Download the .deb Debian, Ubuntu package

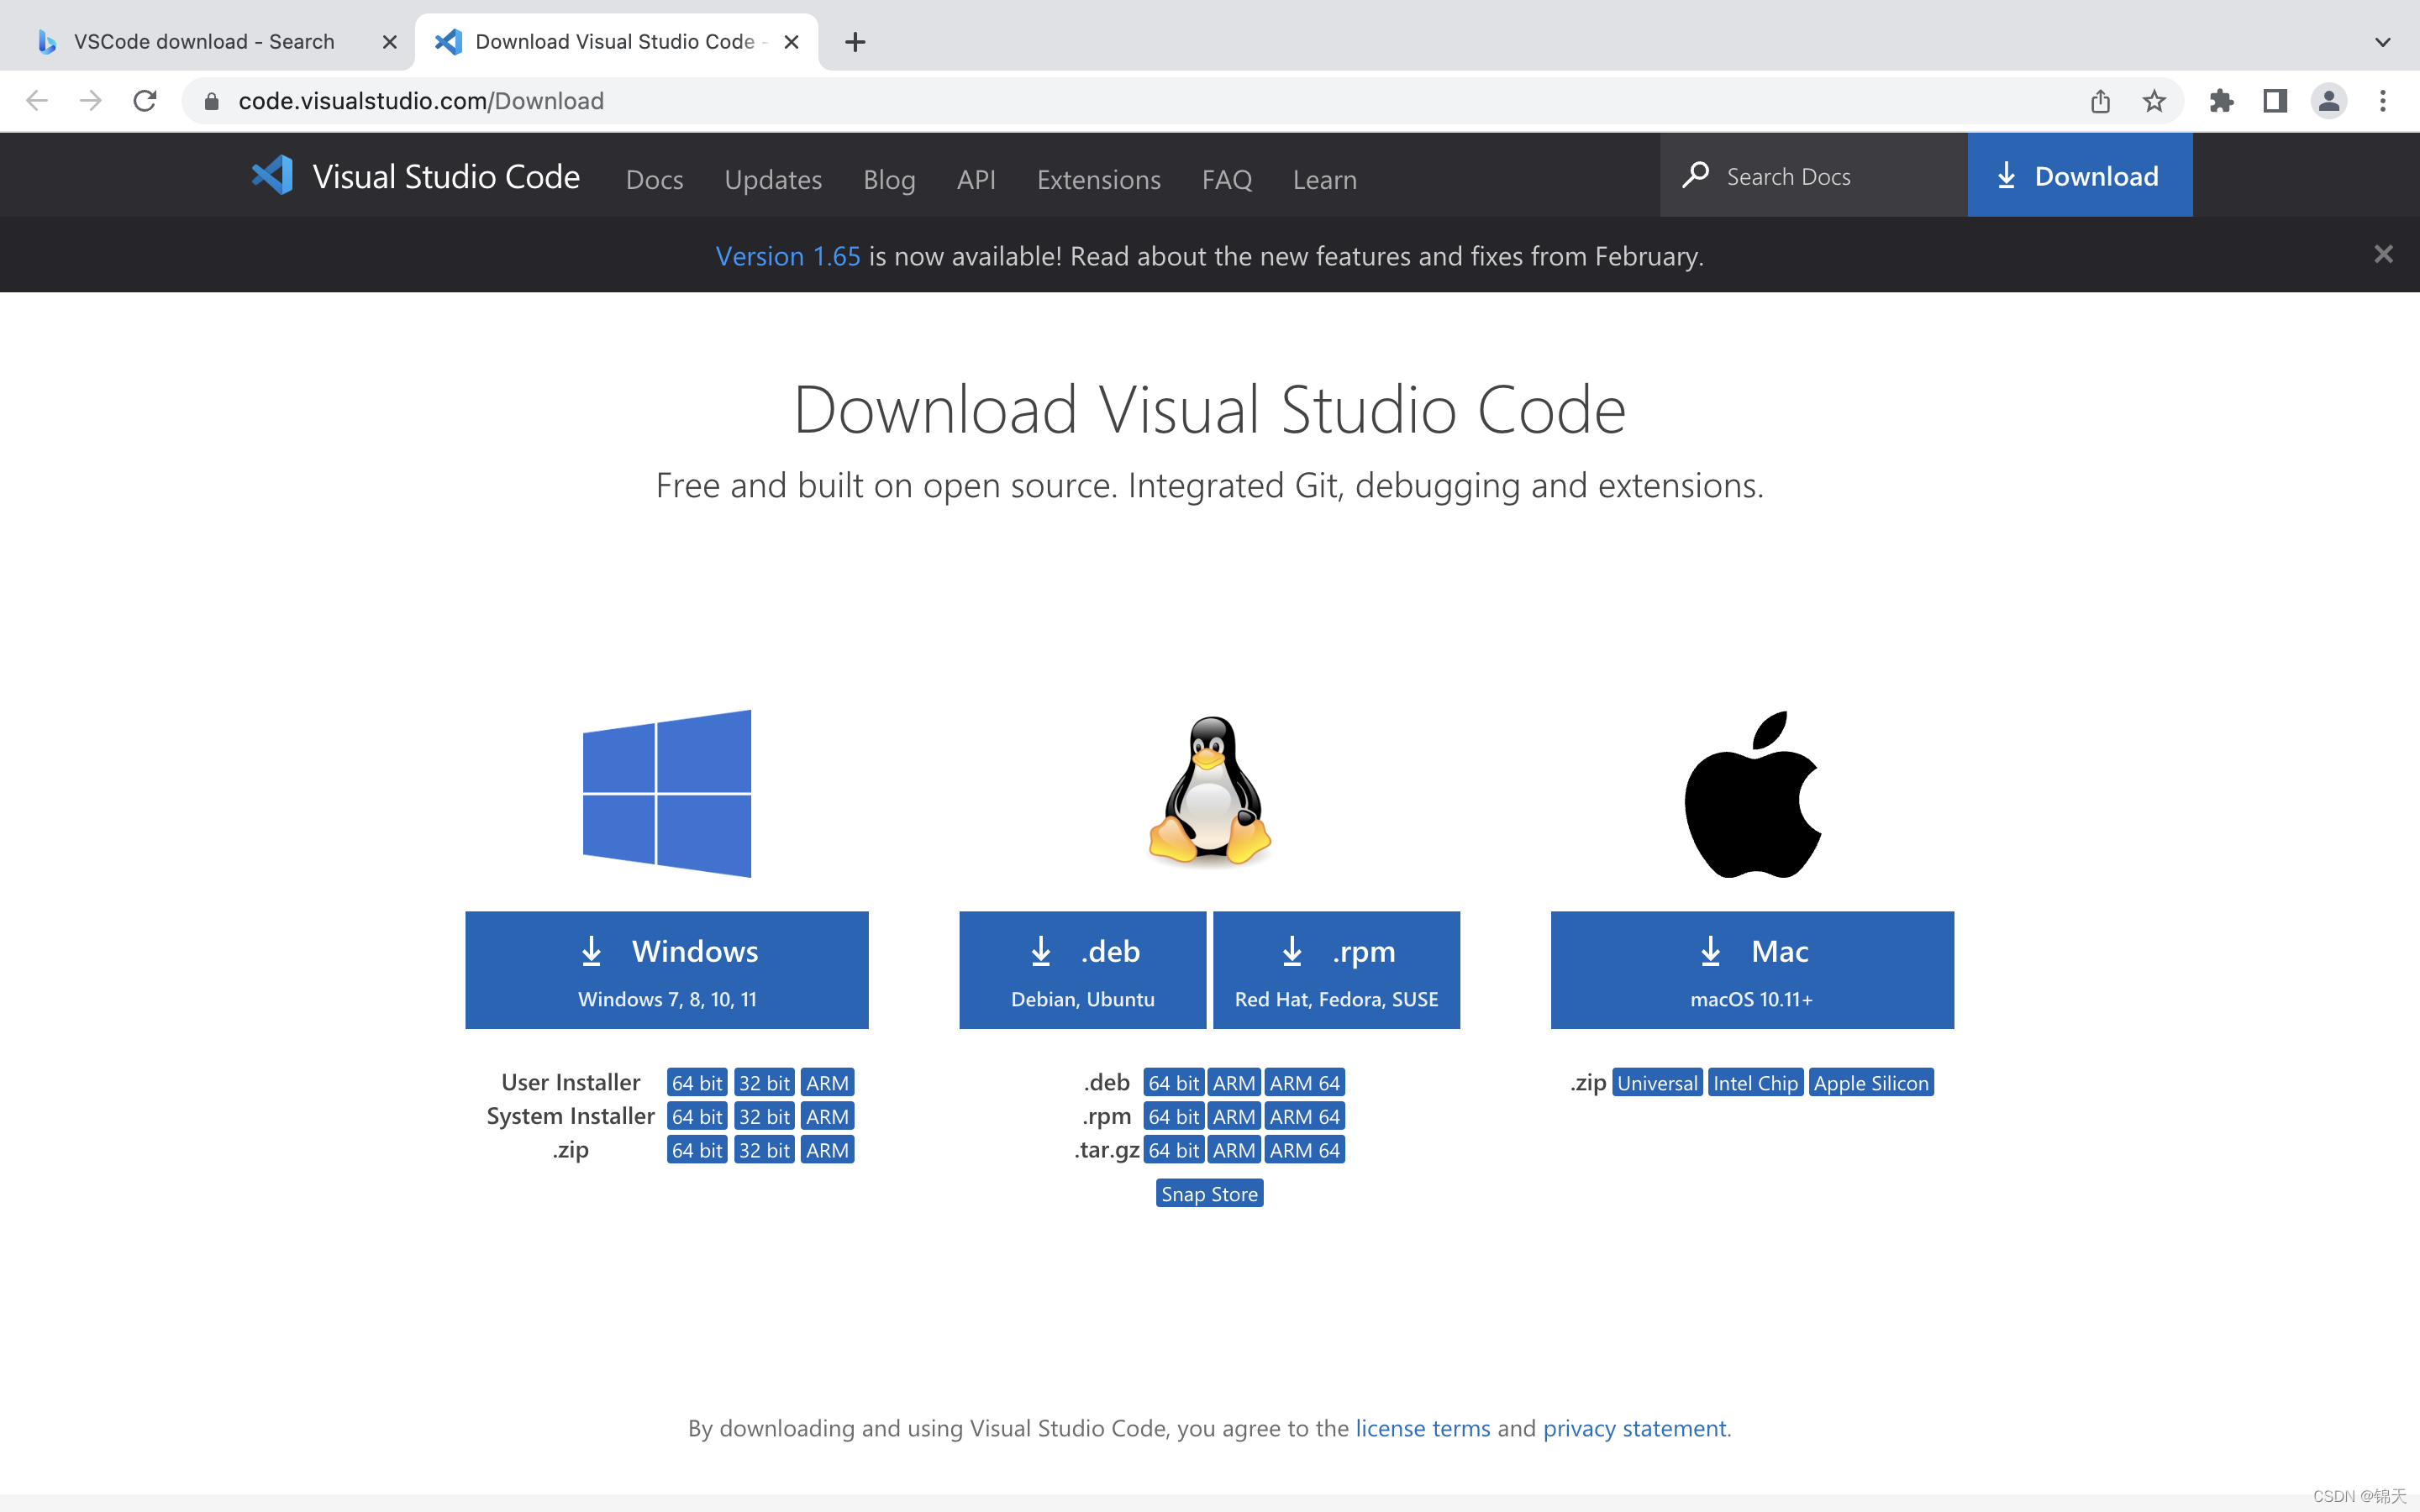(x=1082, y=969)
